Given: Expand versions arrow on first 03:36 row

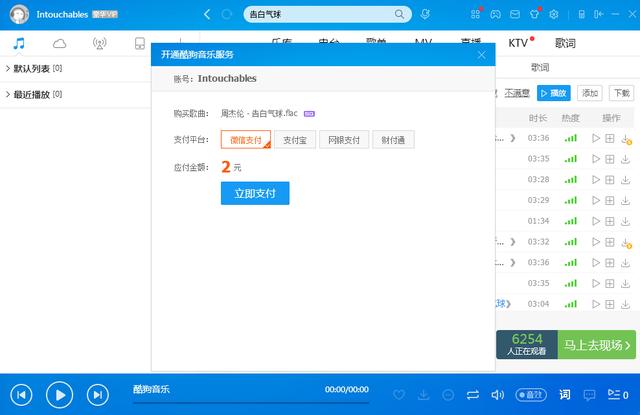Looking at the screenshot, I should (513, 138).
